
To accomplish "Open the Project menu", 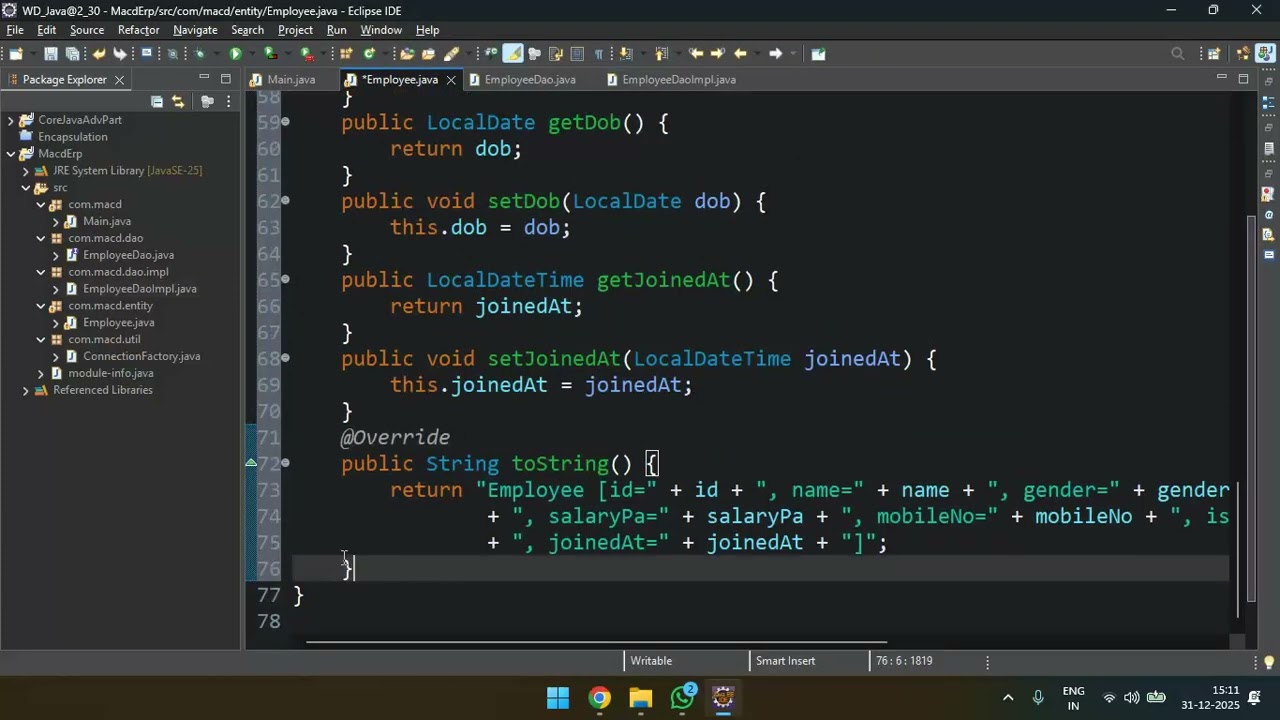I will click(295, 30).
